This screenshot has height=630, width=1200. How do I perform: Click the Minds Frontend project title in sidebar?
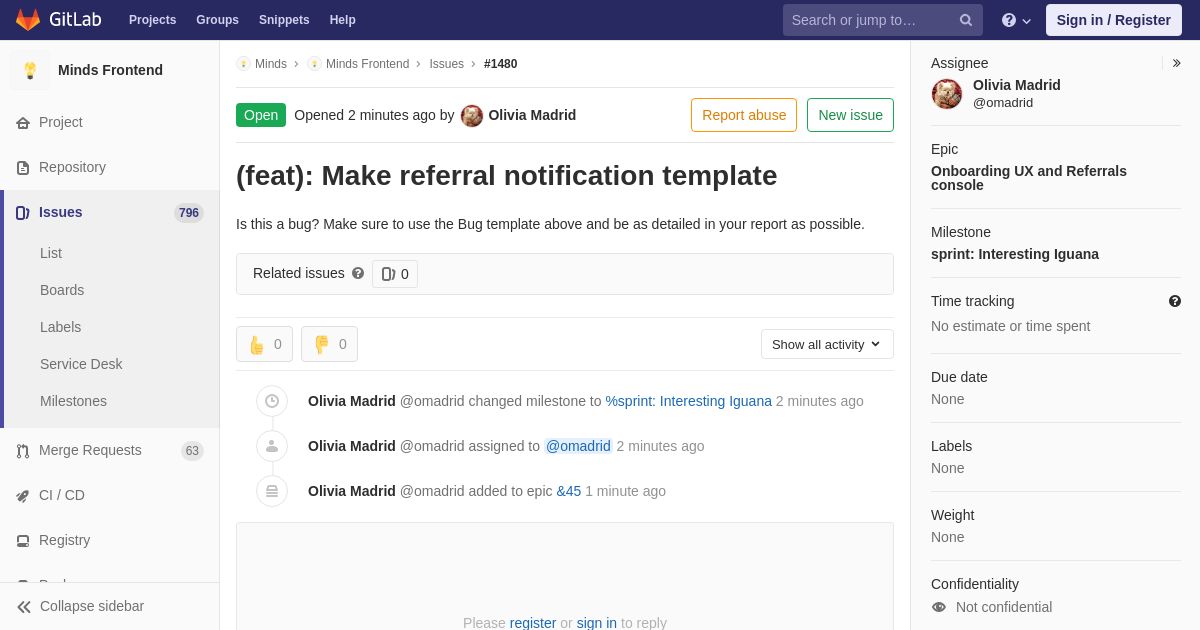coord(110,70)
